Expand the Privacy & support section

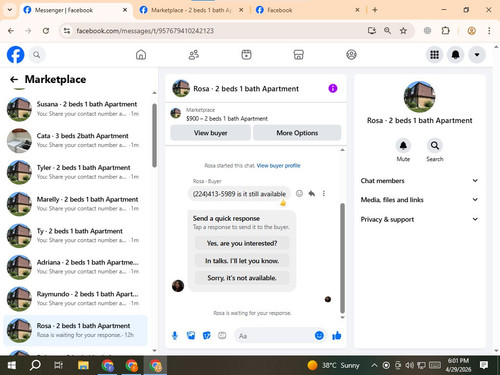pos(419,219)
